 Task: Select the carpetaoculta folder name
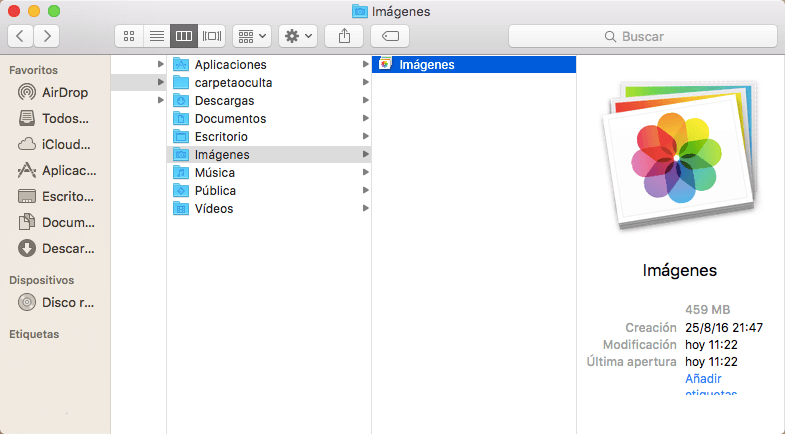click(x=233, y=83)
